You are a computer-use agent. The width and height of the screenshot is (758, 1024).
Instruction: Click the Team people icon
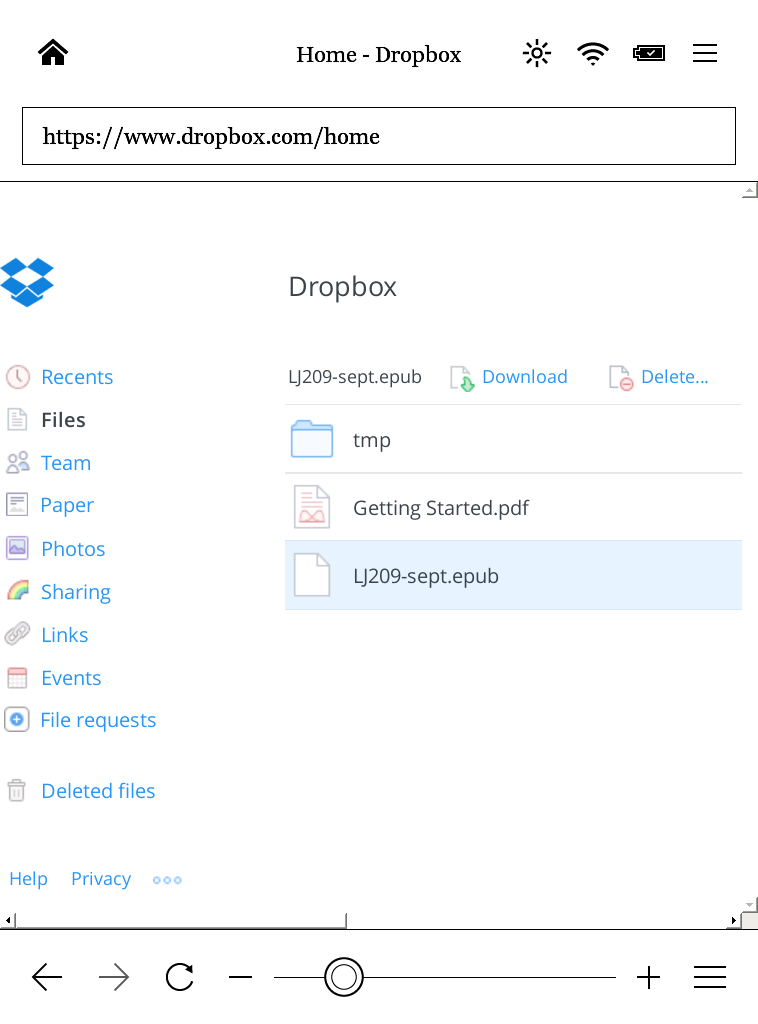pyautogui.click(x=18, y=462)
